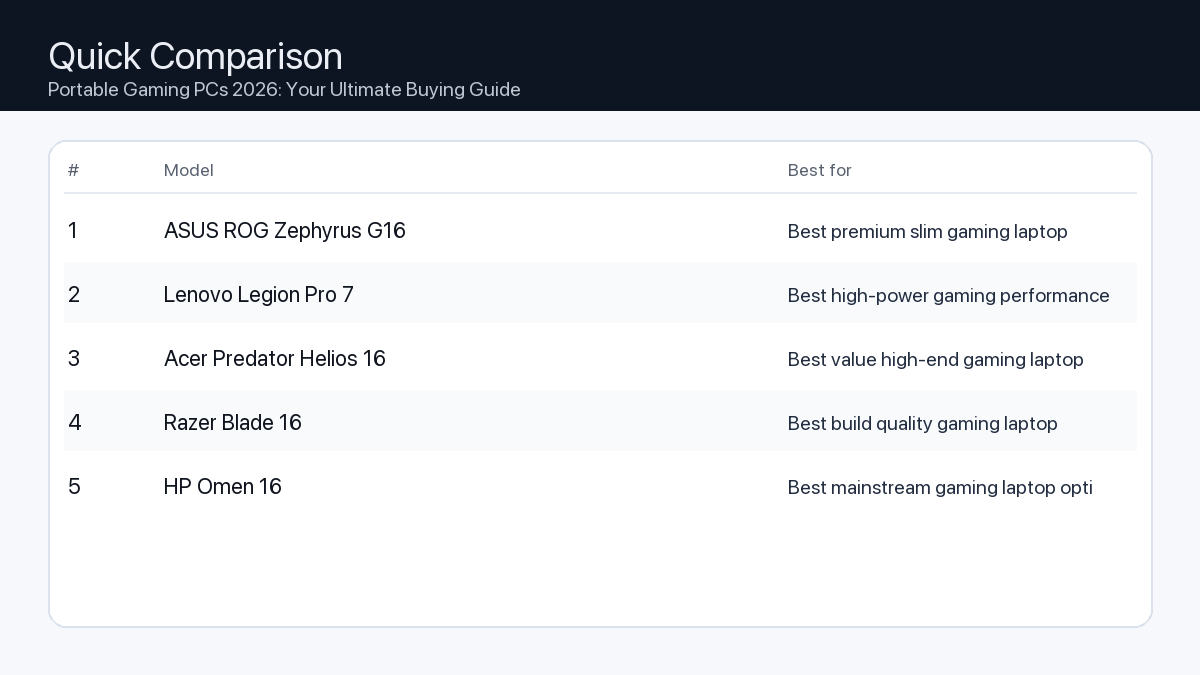Click rank number 2 in the table
1200x675 pixels.
coord(74,295)
